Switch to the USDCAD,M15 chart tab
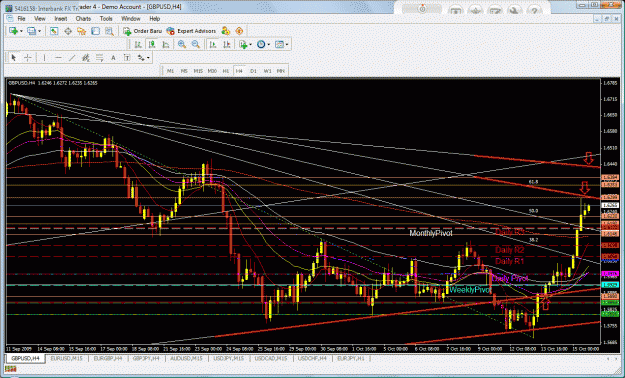 click(x=271, y=358)
